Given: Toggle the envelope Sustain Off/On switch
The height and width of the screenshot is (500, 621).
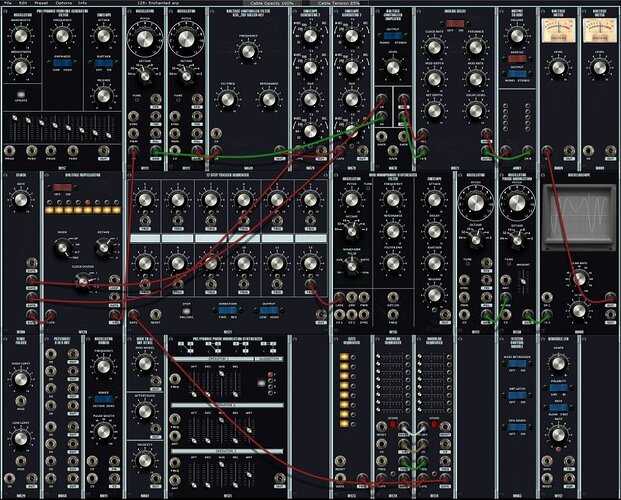Looking at the screenshot, I should point(104,63).
